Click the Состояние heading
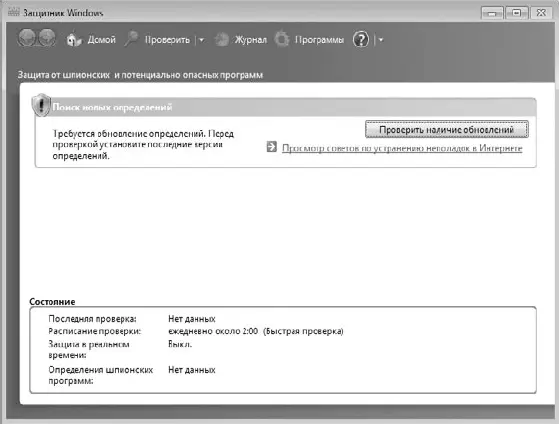 pyautogui.click(x=52, y=302)
